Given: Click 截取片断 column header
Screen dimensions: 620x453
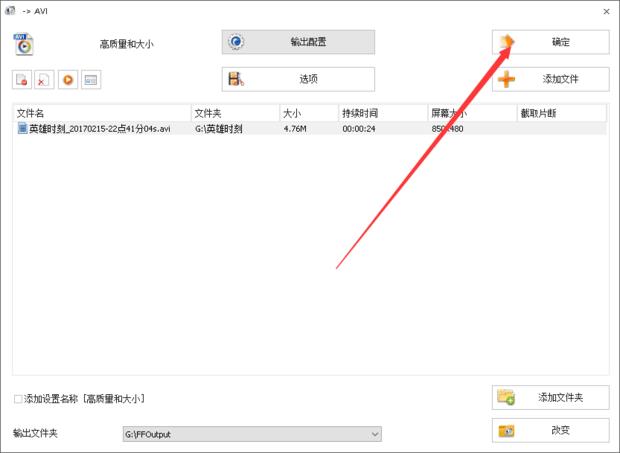Looking at the screenshot, I should [560, 113].
